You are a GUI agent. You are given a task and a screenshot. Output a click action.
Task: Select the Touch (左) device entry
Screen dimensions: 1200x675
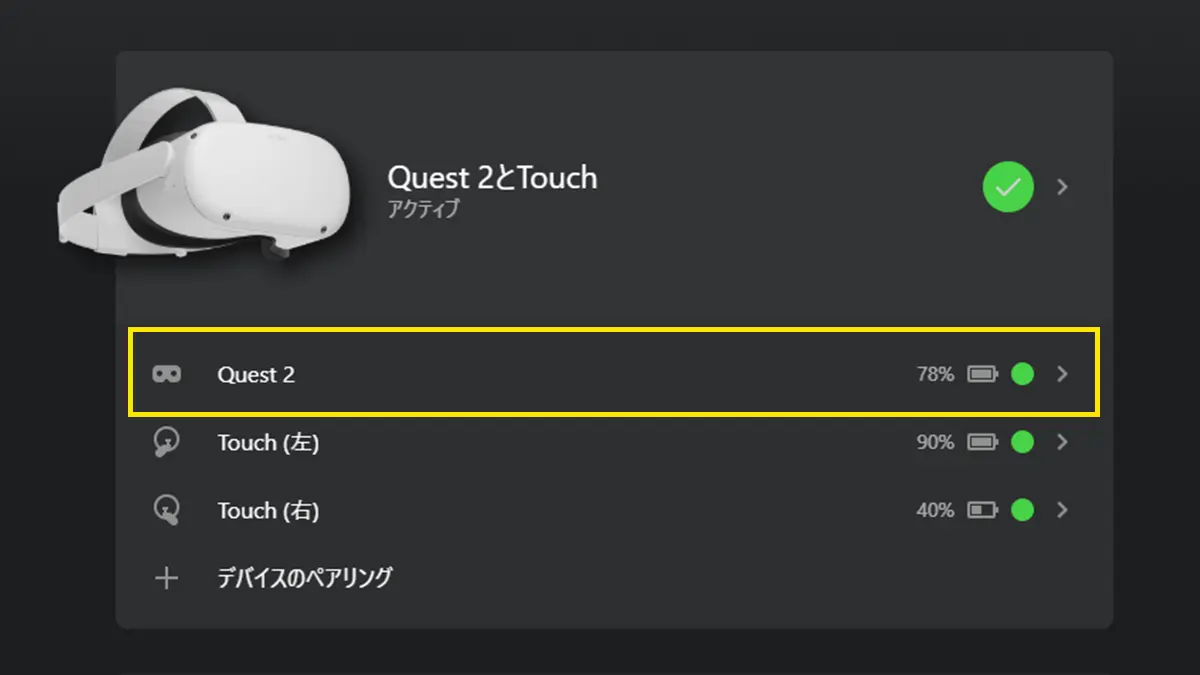(614, 442)
